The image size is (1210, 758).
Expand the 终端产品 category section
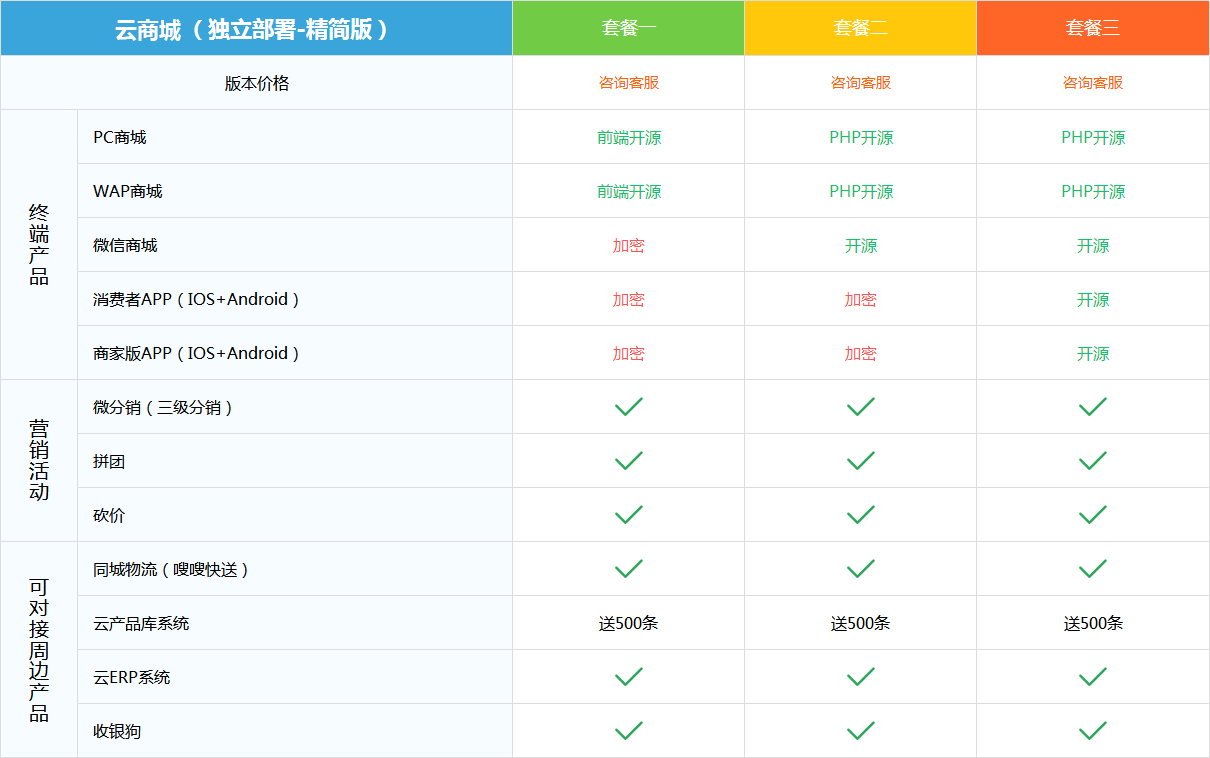39,244
